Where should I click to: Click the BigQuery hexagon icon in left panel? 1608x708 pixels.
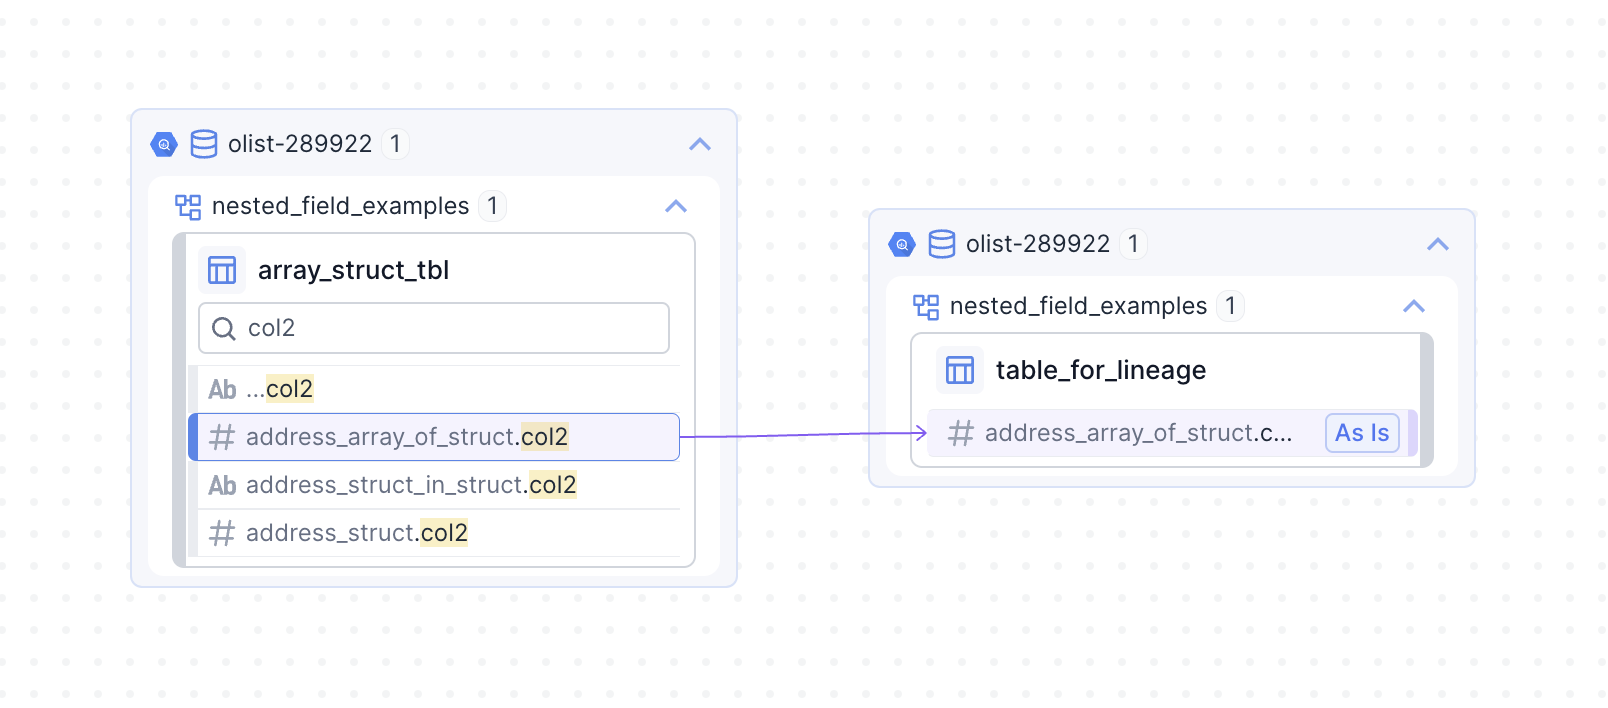click(x=164, y=144)
